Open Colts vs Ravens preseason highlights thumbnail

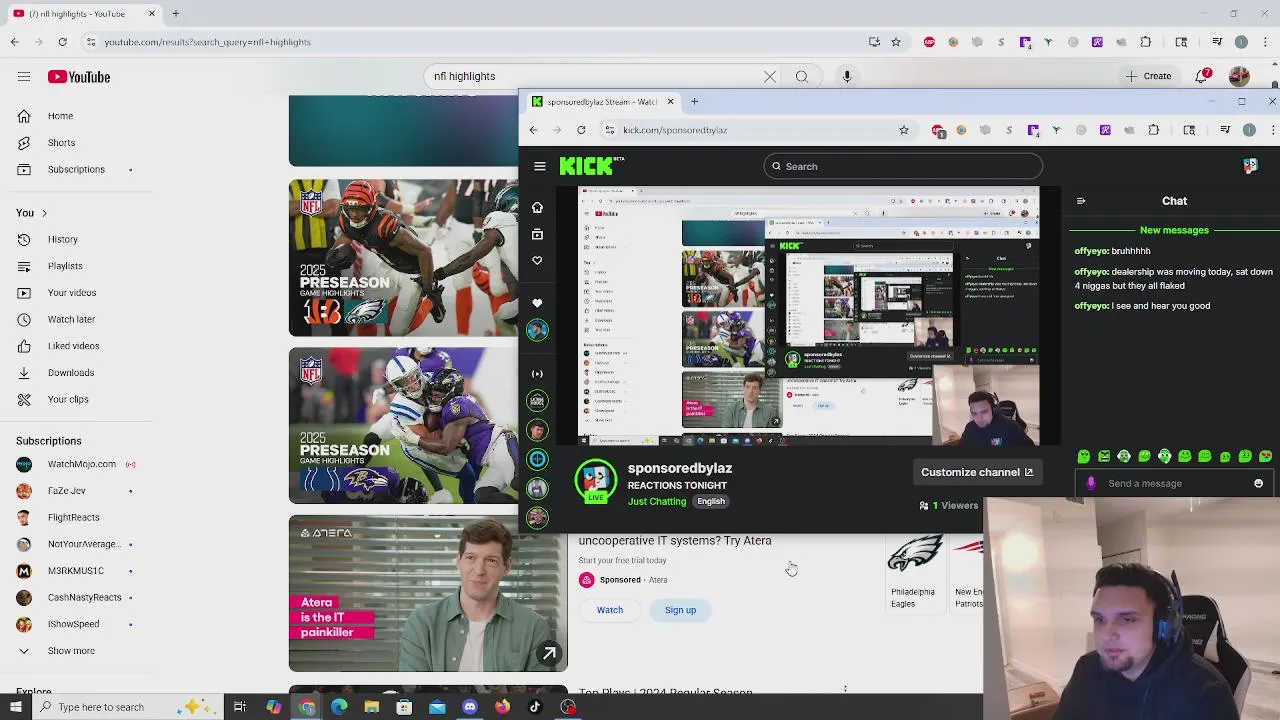403,425
